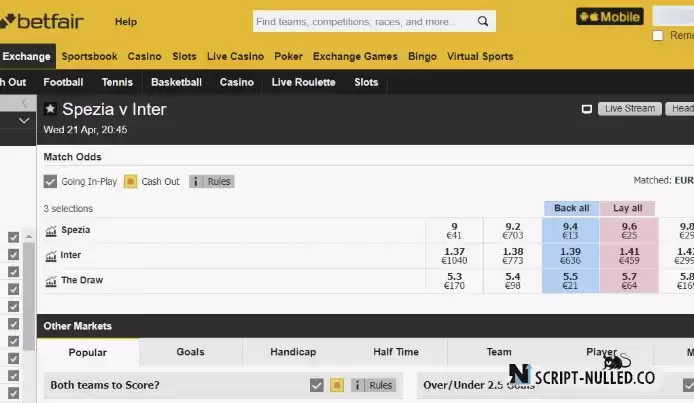Open Slots in the top yellow menu
This screenshot has height=403, width=694.
click(184, 57)
